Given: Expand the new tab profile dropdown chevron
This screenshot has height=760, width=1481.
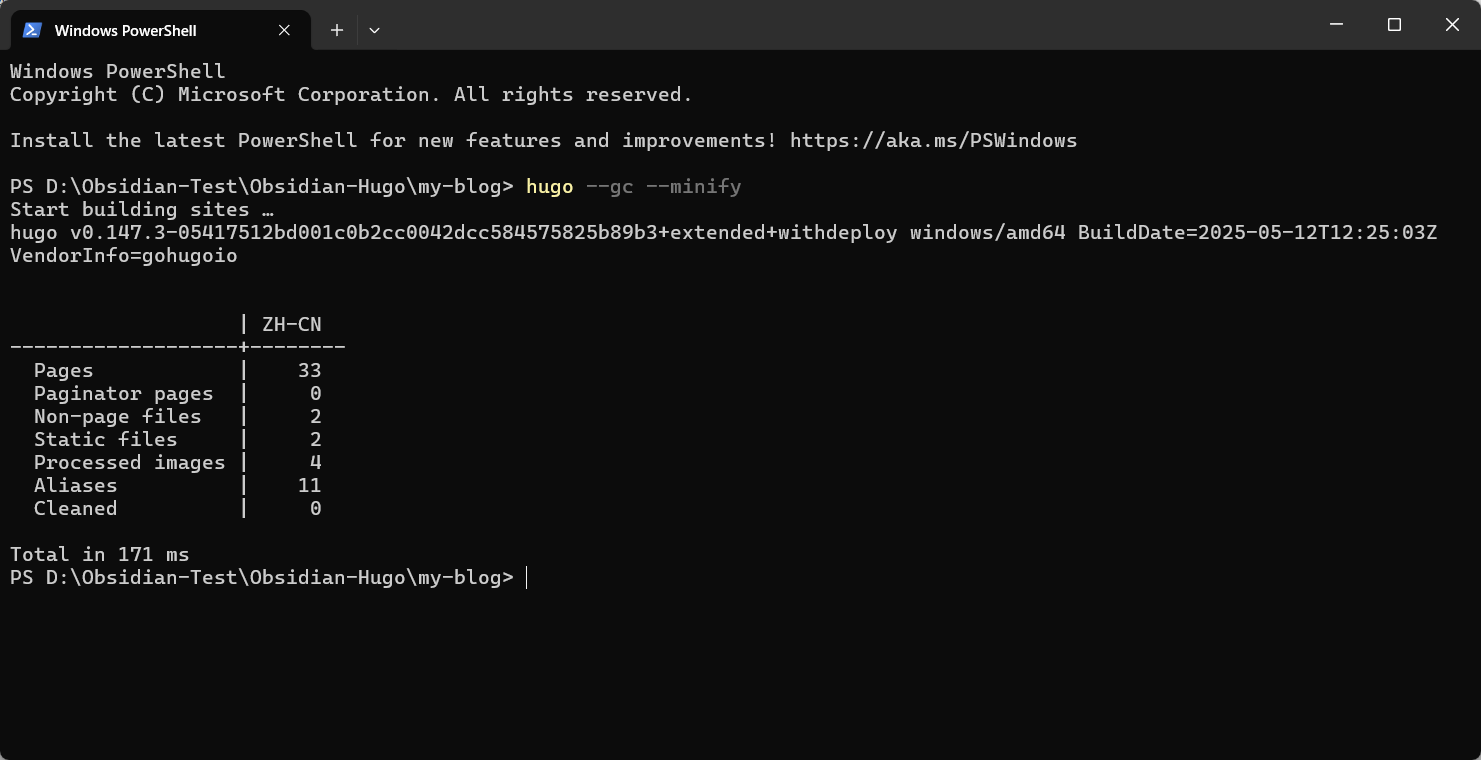Looking at the screenshot, I should (374, 30).
